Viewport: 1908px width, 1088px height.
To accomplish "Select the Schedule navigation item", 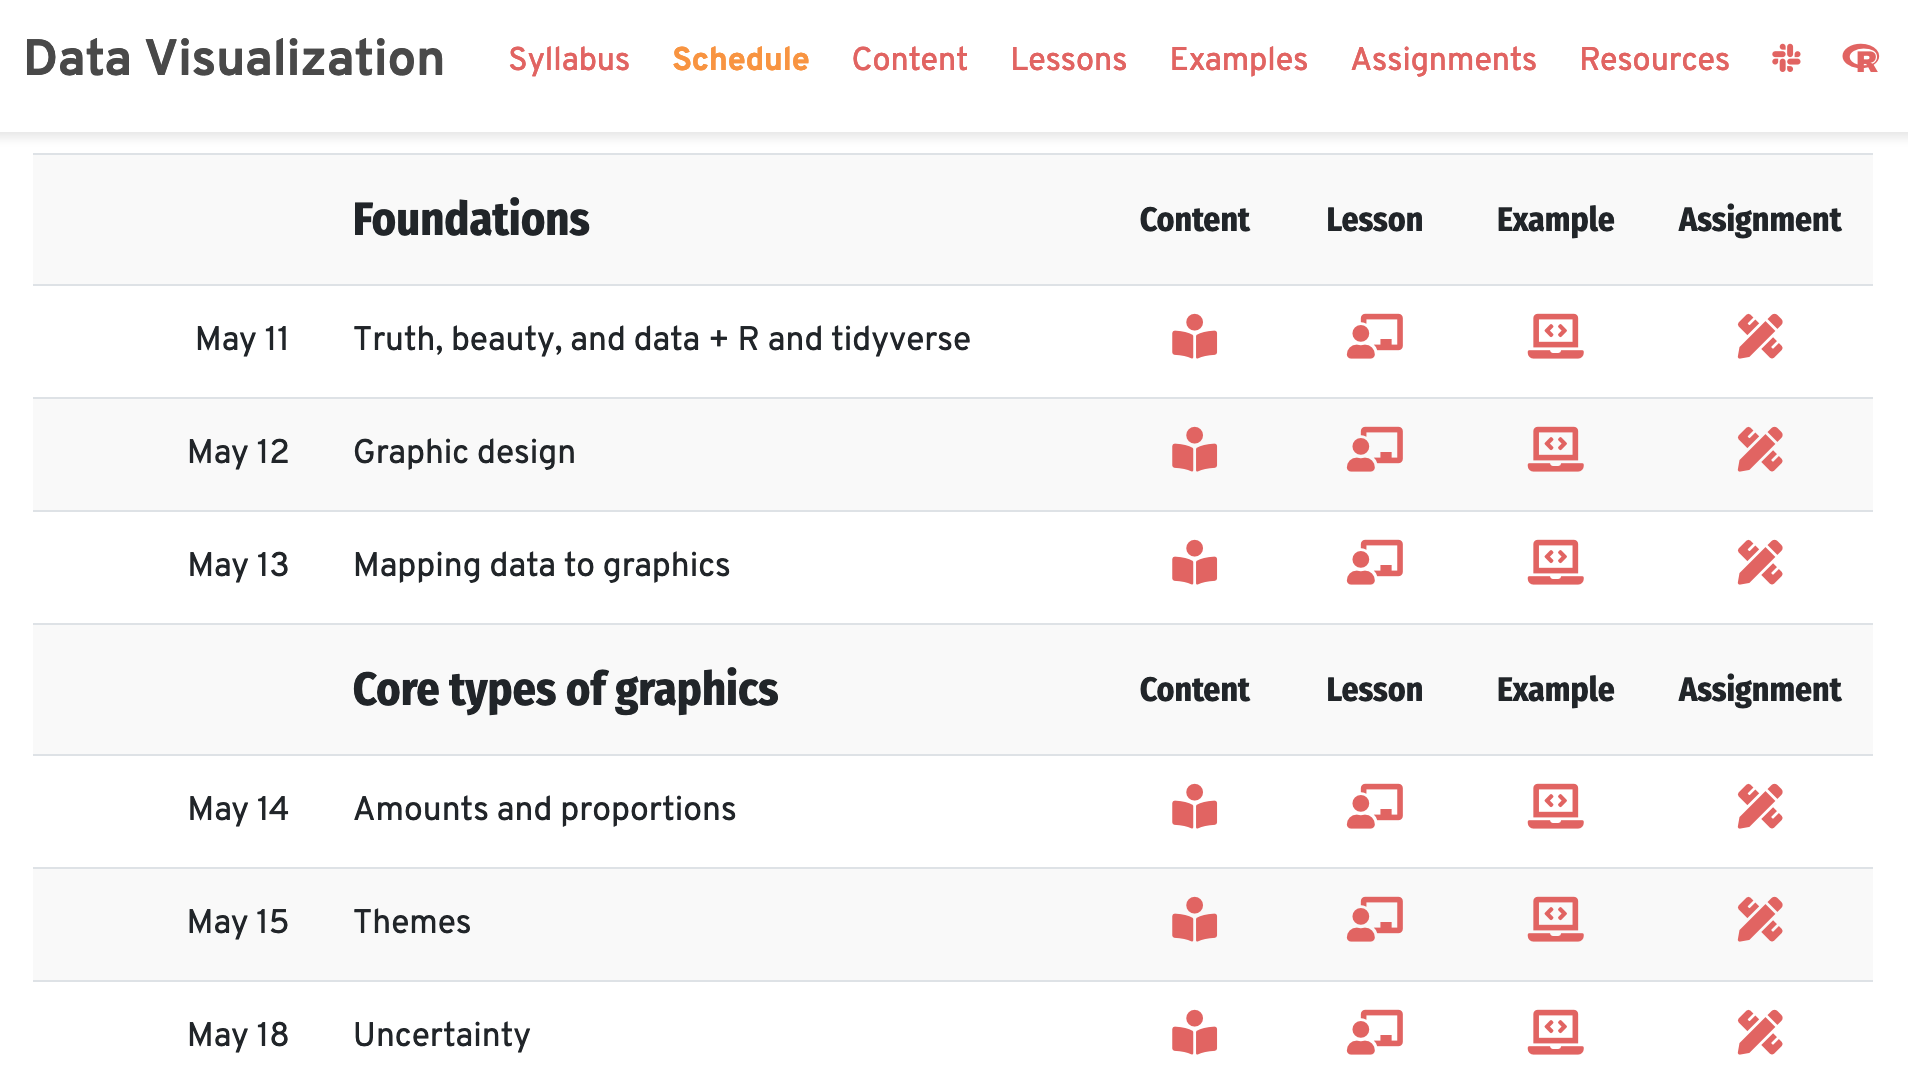I will click(740, 59).
